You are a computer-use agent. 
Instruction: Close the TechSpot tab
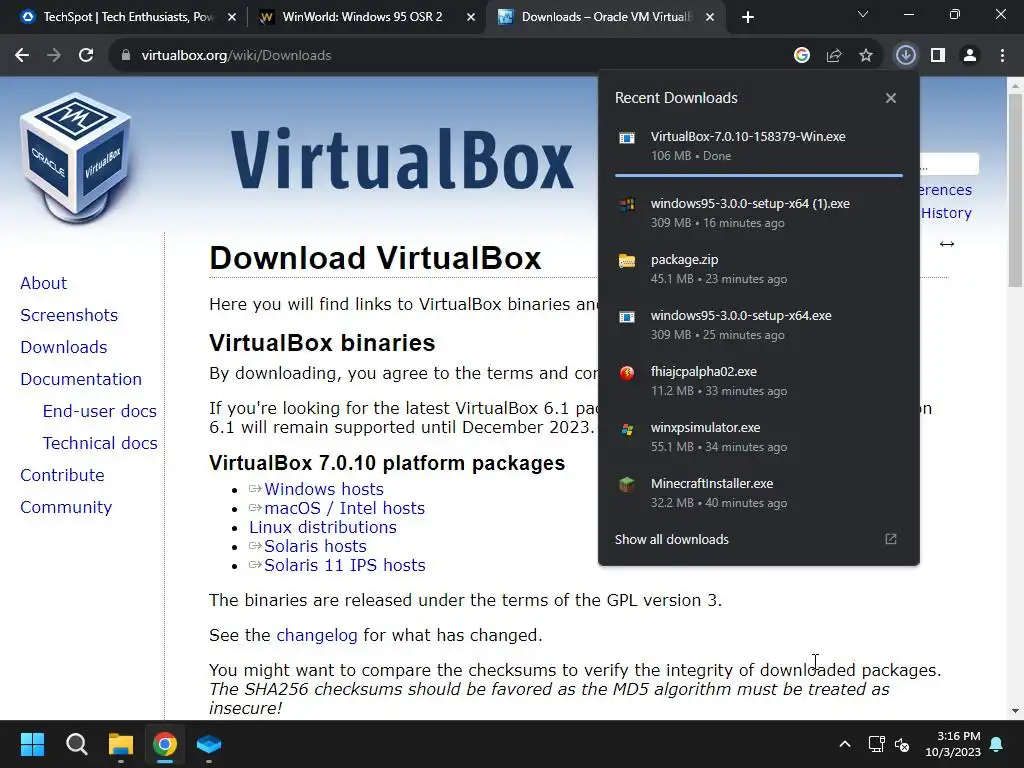point(232,18)
